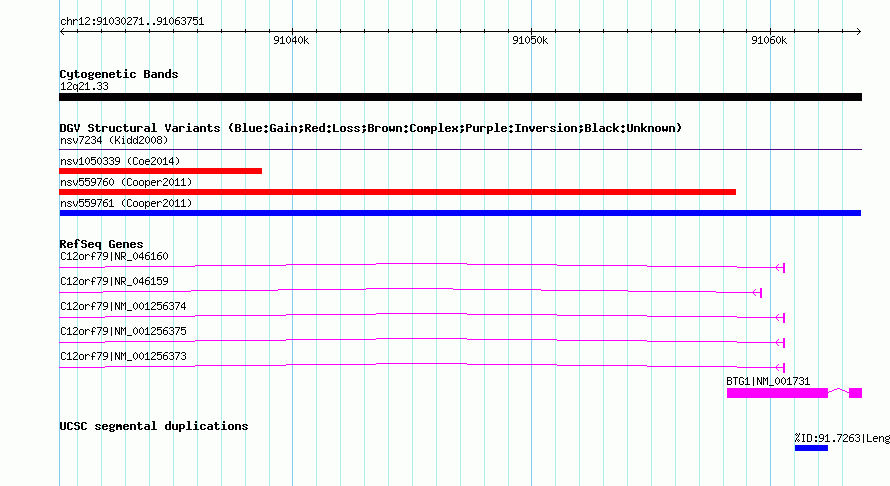The height and width of the screenshot is (486, 890).
Task: Click the C12orf79|NM_001256373 transcript label
Action: tap(123, 357)
